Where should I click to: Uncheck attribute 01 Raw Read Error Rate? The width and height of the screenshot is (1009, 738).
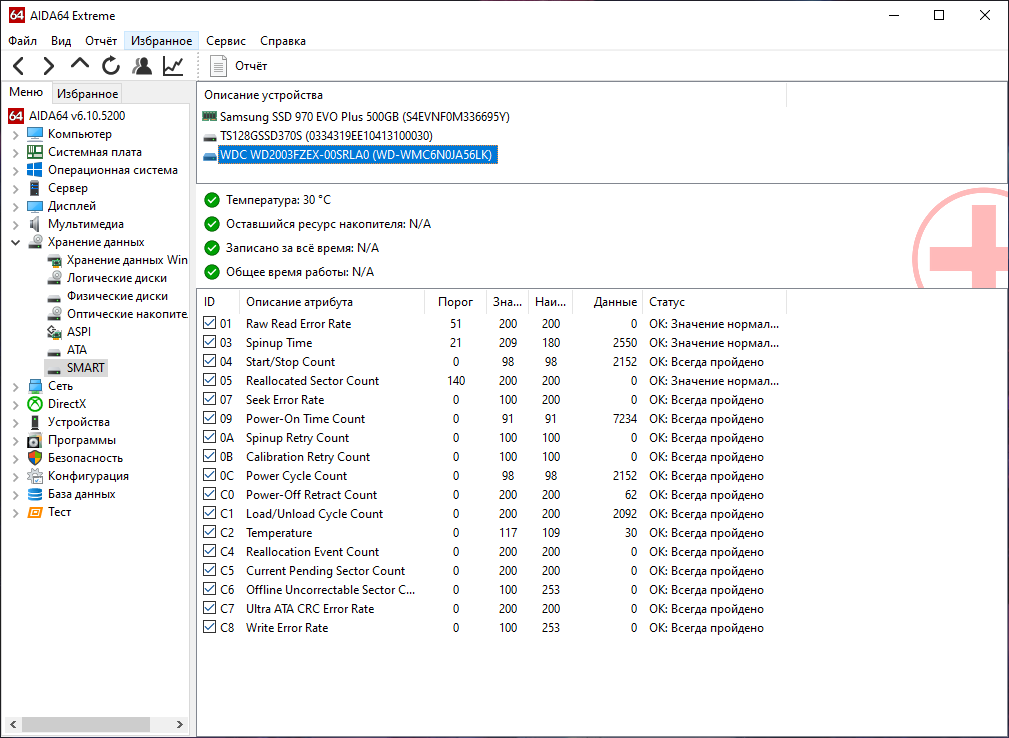(x=209, y=323)
